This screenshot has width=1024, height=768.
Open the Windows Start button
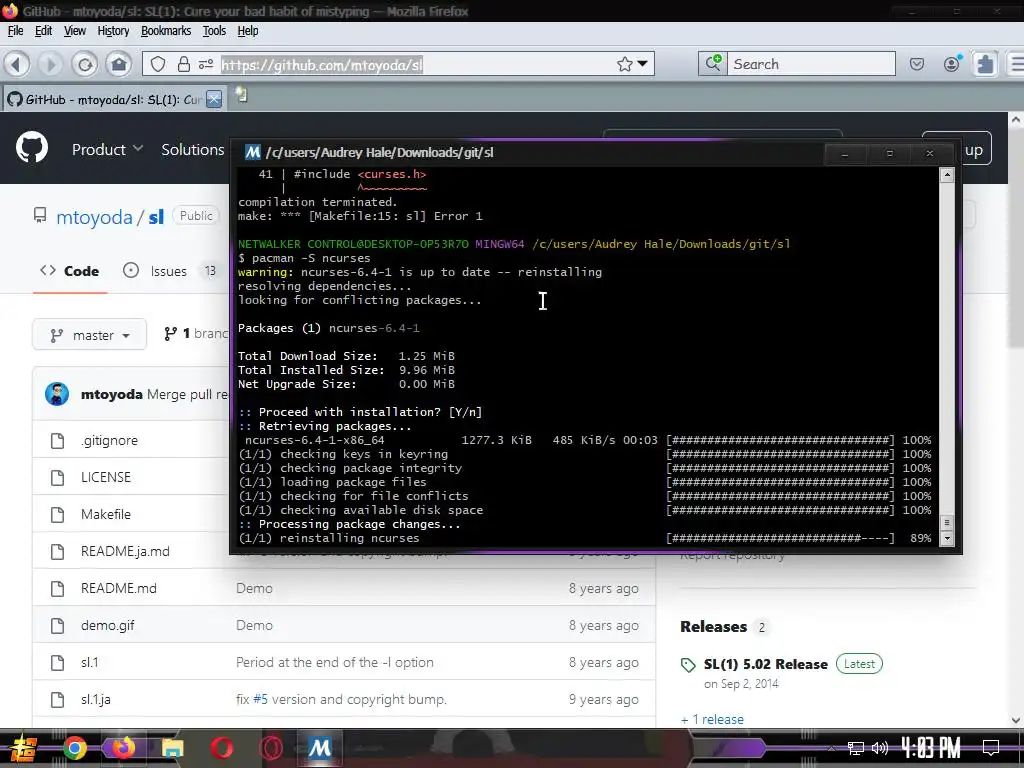[x=23, y=748]
